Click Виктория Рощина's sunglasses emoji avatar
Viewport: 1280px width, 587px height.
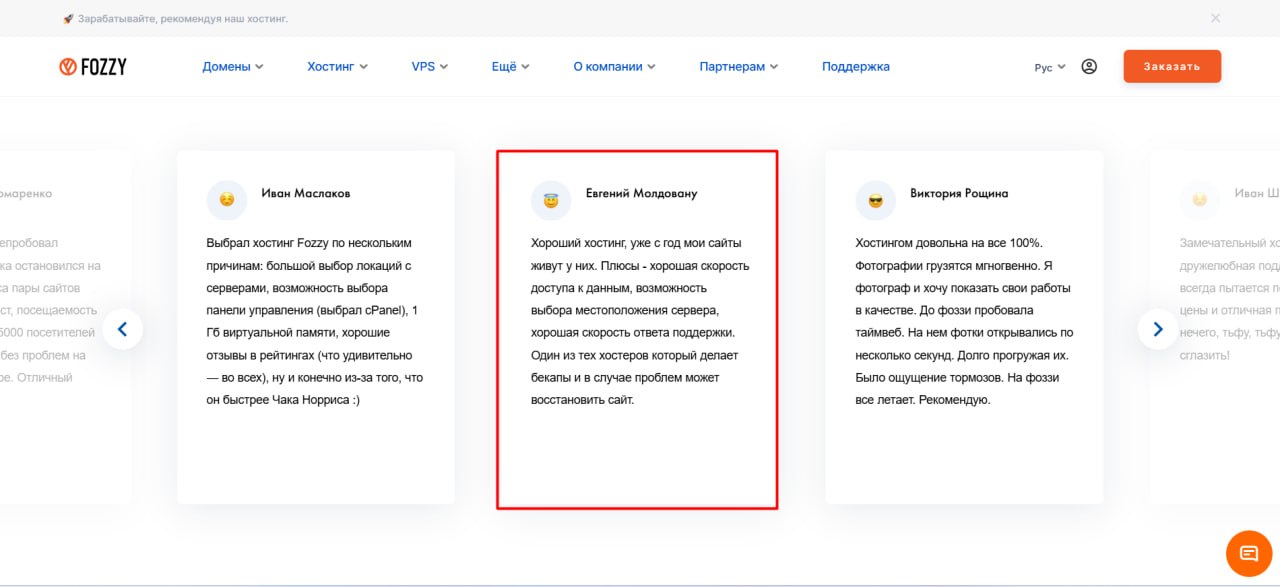(876, 200)
